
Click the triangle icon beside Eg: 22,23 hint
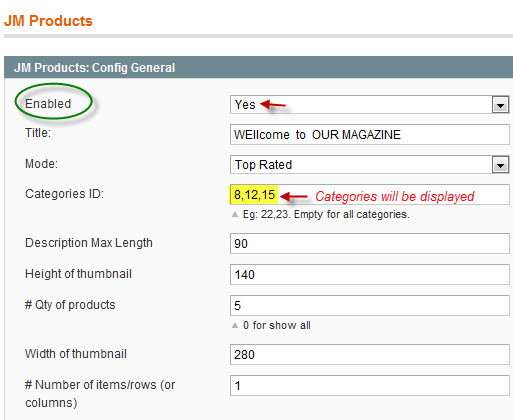coord(235,214)
